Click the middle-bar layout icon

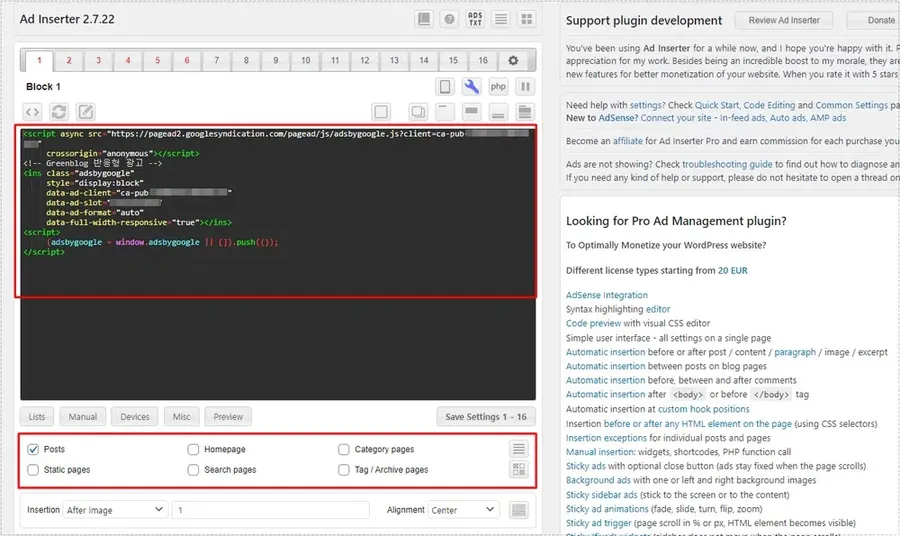click(x=471, y=112)
